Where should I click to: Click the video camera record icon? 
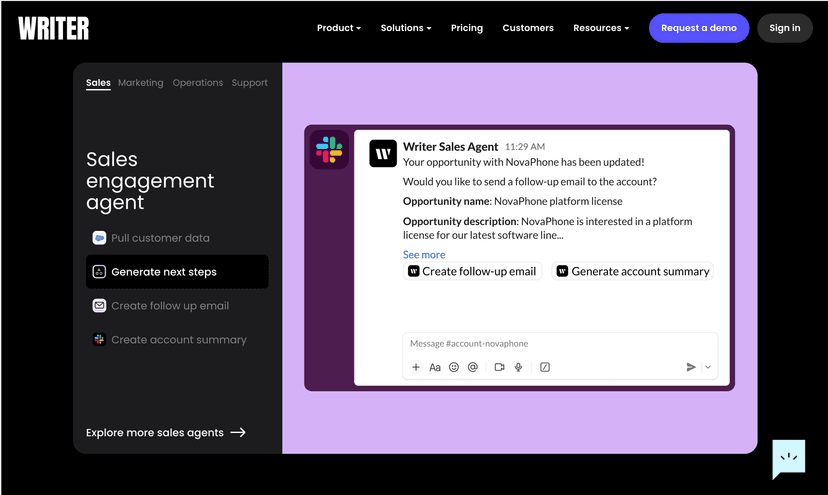[x=499, y=367]
